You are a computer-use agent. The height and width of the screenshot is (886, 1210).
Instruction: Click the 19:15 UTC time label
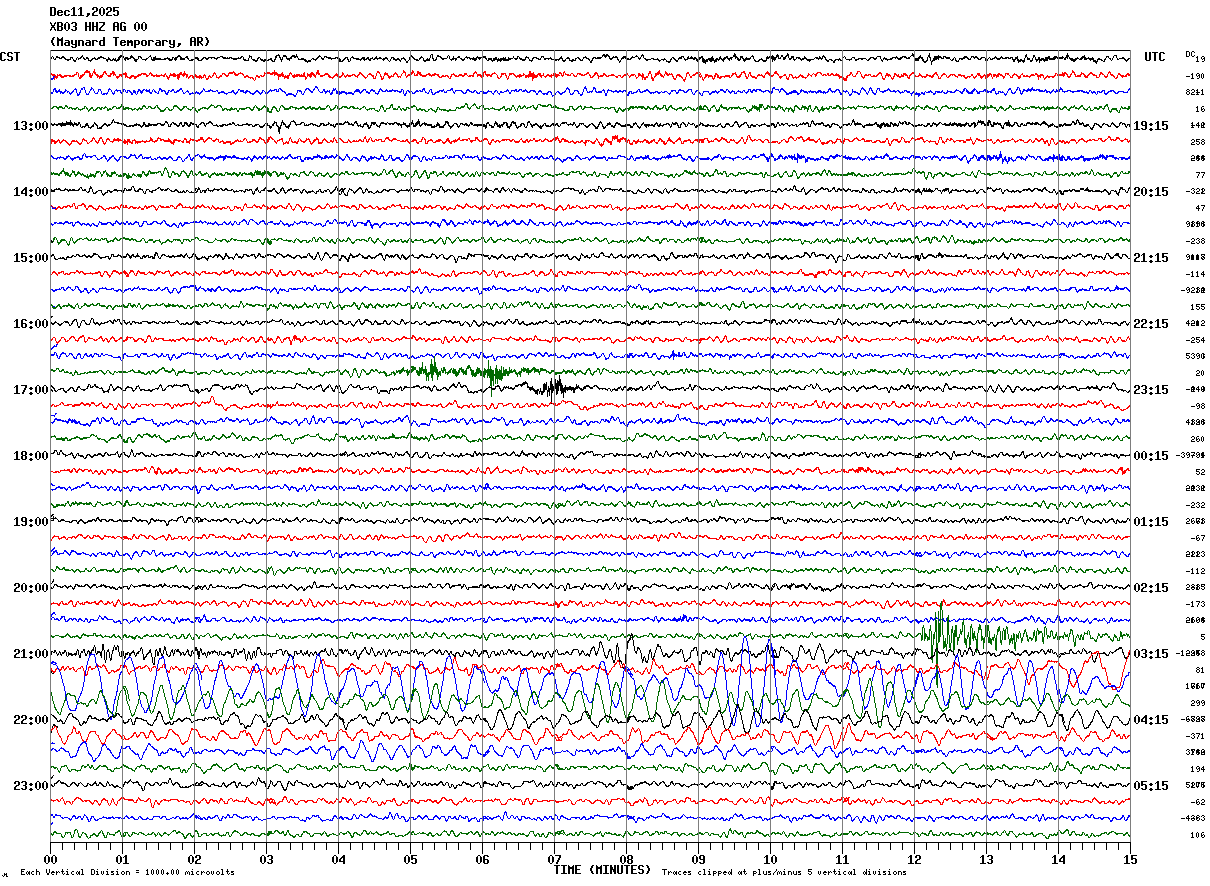pos(1150,126)
